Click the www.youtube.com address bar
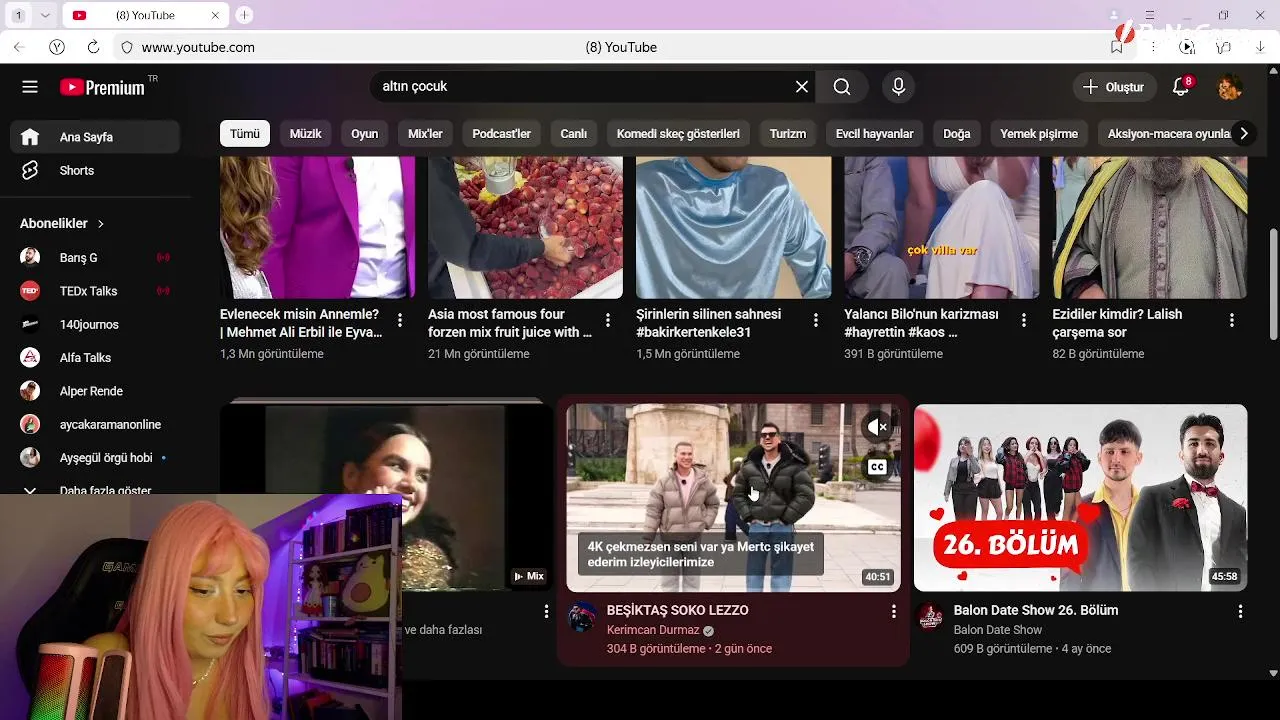The height and width of the screenshot is (720, 1280). coord(198,47)
